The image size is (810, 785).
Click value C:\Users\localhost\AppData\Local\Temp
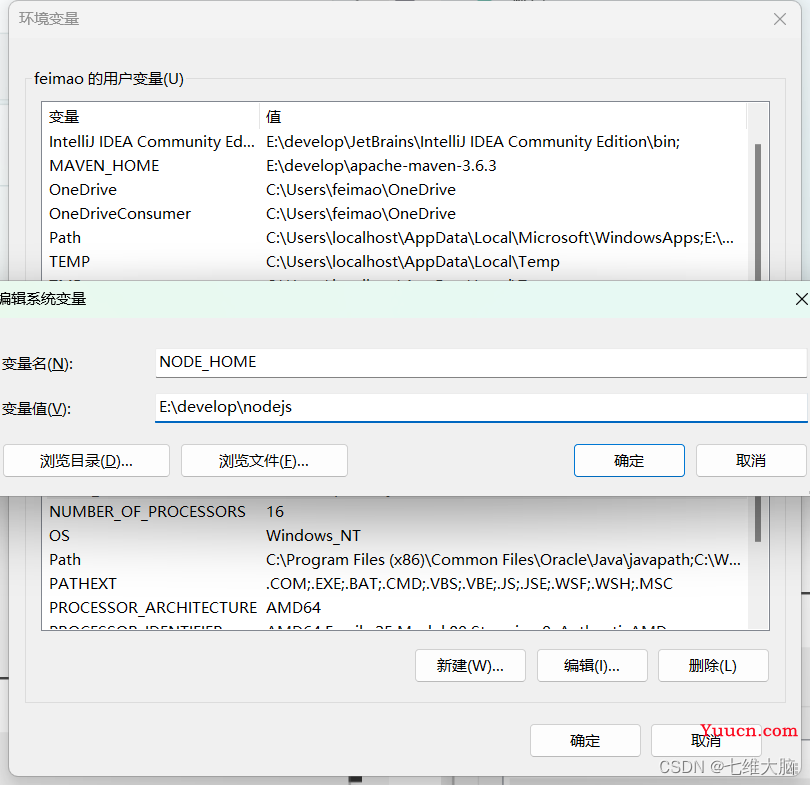[x=413, y=262]
